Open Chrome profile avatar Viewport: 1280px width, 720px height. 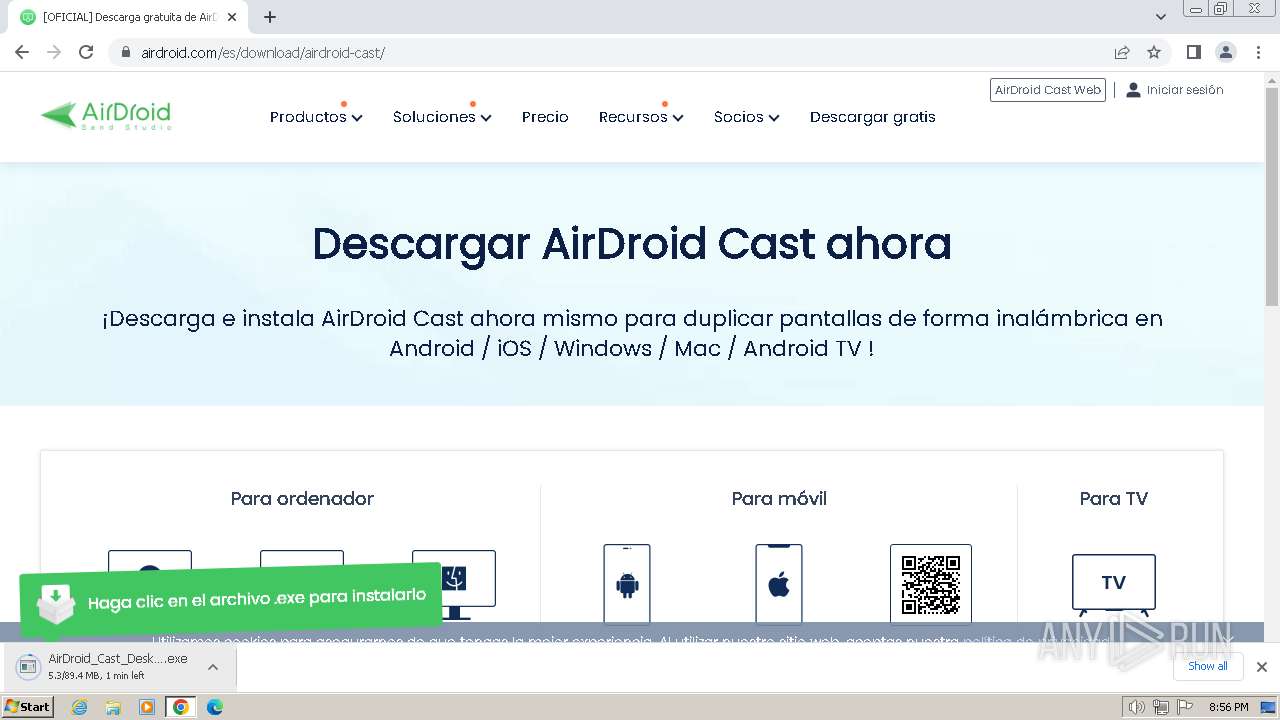tap(1225, 52)
